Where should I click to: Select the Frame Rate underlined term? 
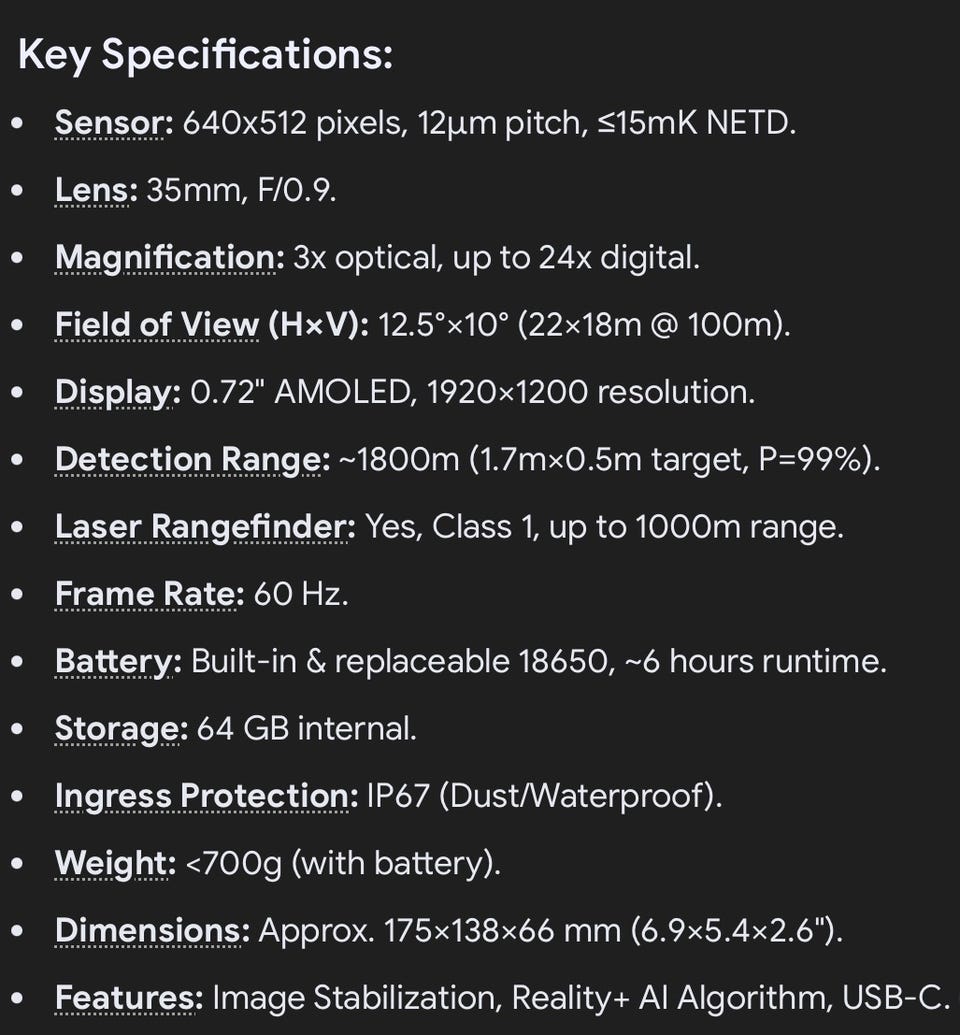pos(149,594)
